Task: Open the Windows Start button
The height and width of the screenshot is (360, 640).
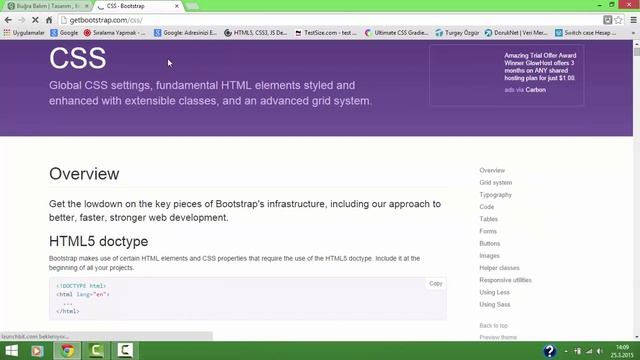Action: click(11, 351)
